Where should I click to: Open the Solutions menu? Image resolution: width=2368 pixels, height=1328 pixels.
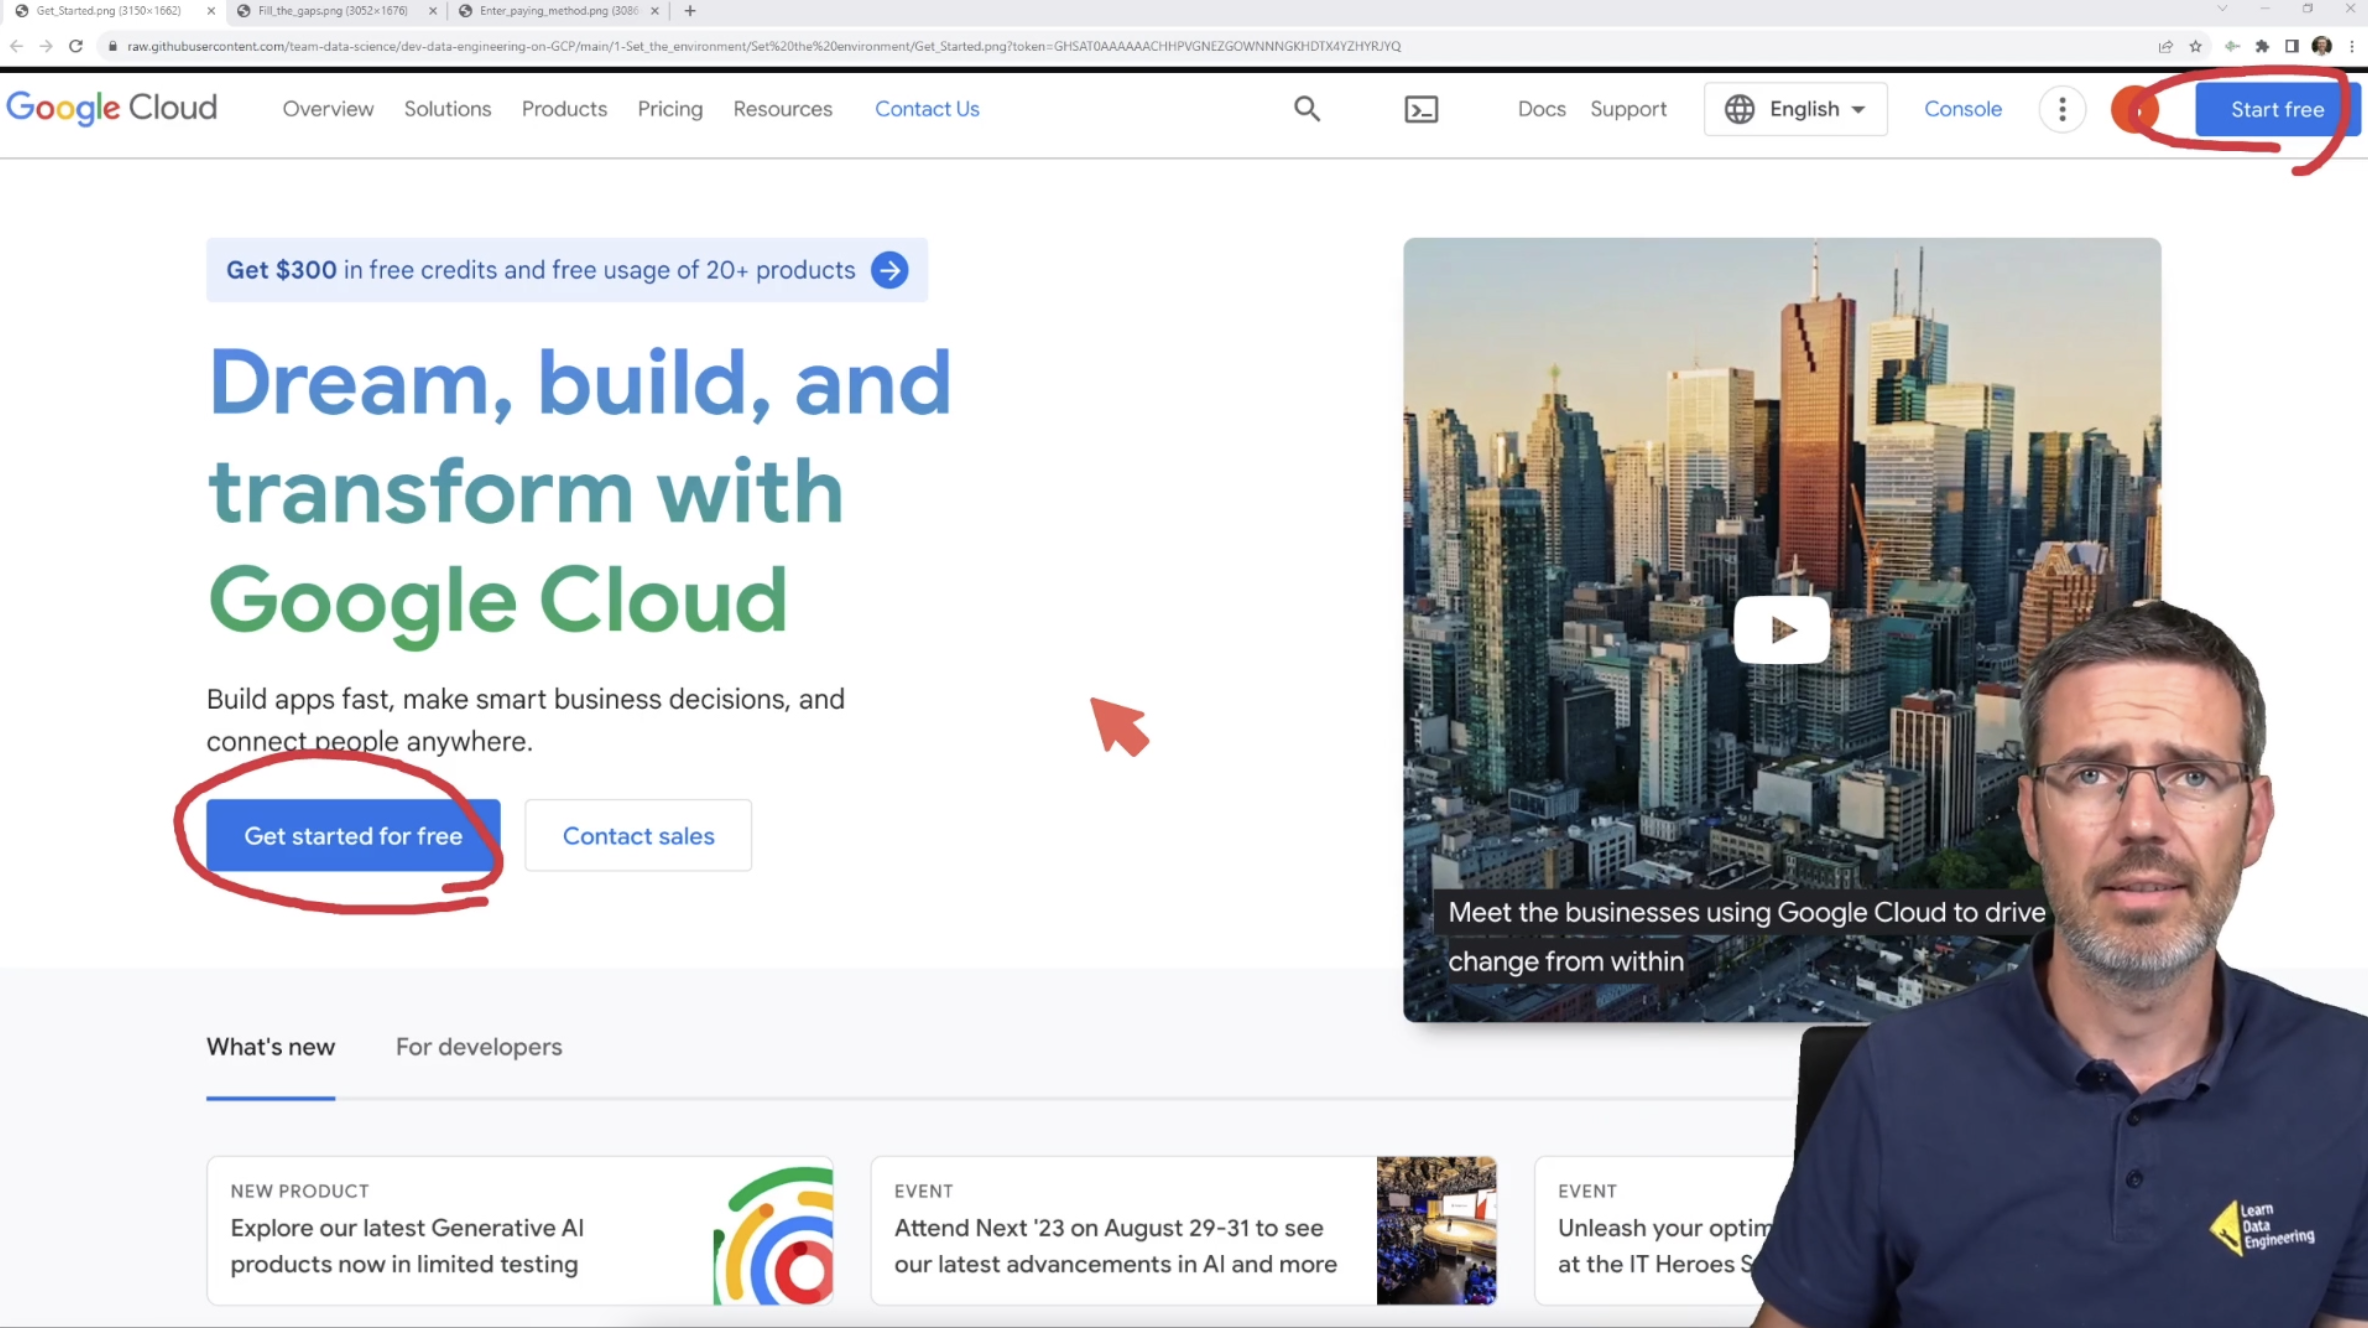click(447, 109)
